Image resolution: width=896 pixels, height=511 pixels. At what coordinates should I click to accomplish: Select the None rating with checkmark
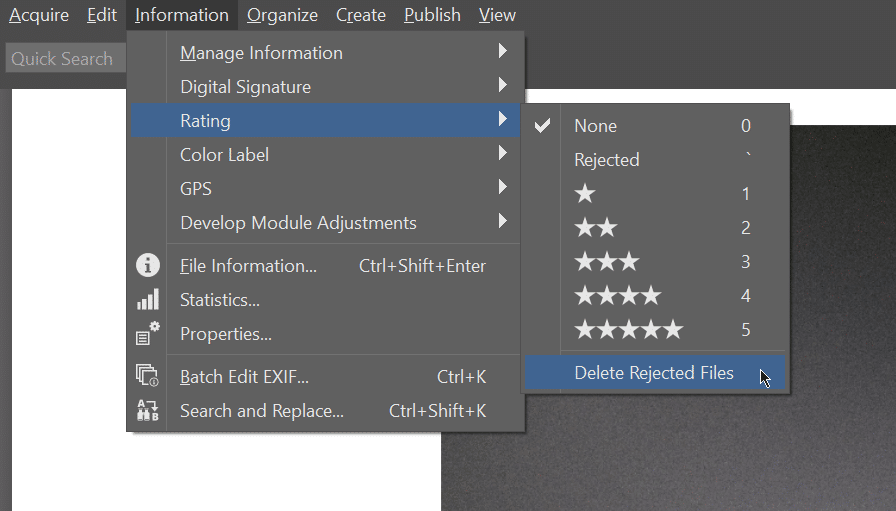655,126
